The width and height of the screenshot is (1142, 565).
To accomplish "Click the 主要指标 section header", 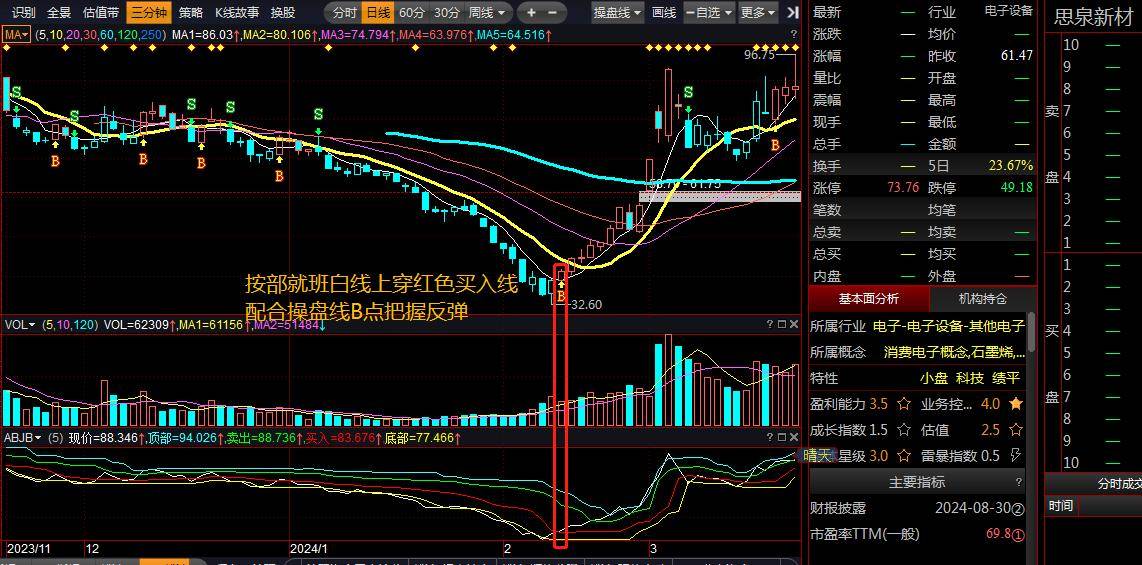I will (x=916, y=482).
